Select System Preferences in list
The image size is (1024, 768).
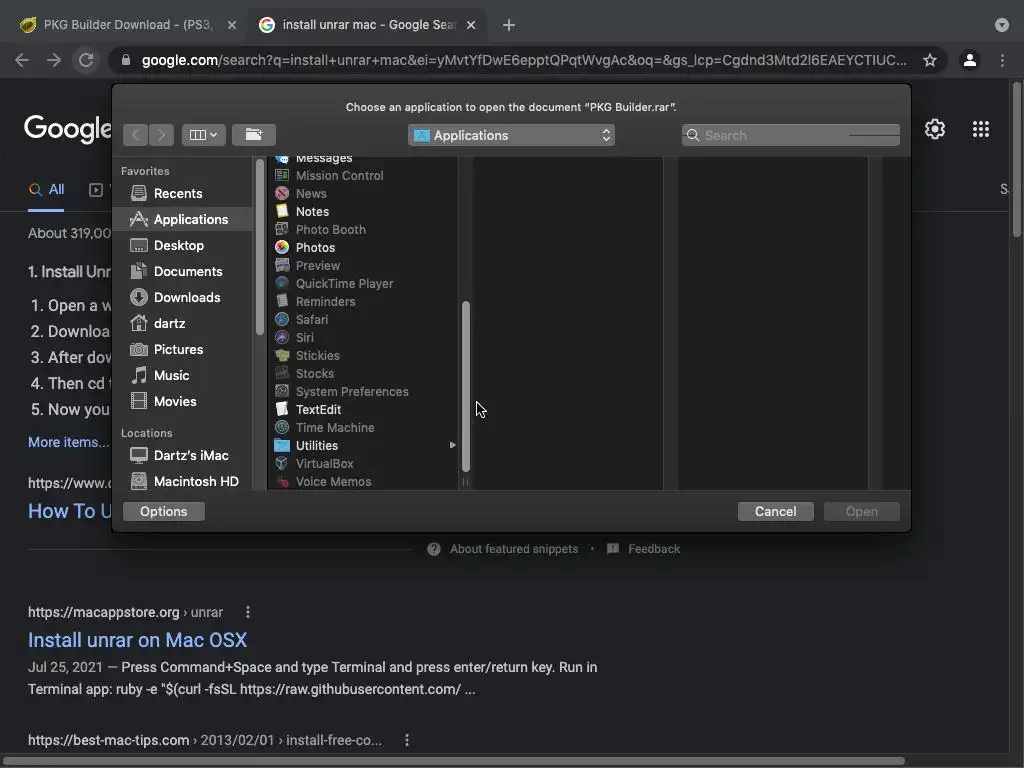(x=364, y=392)
